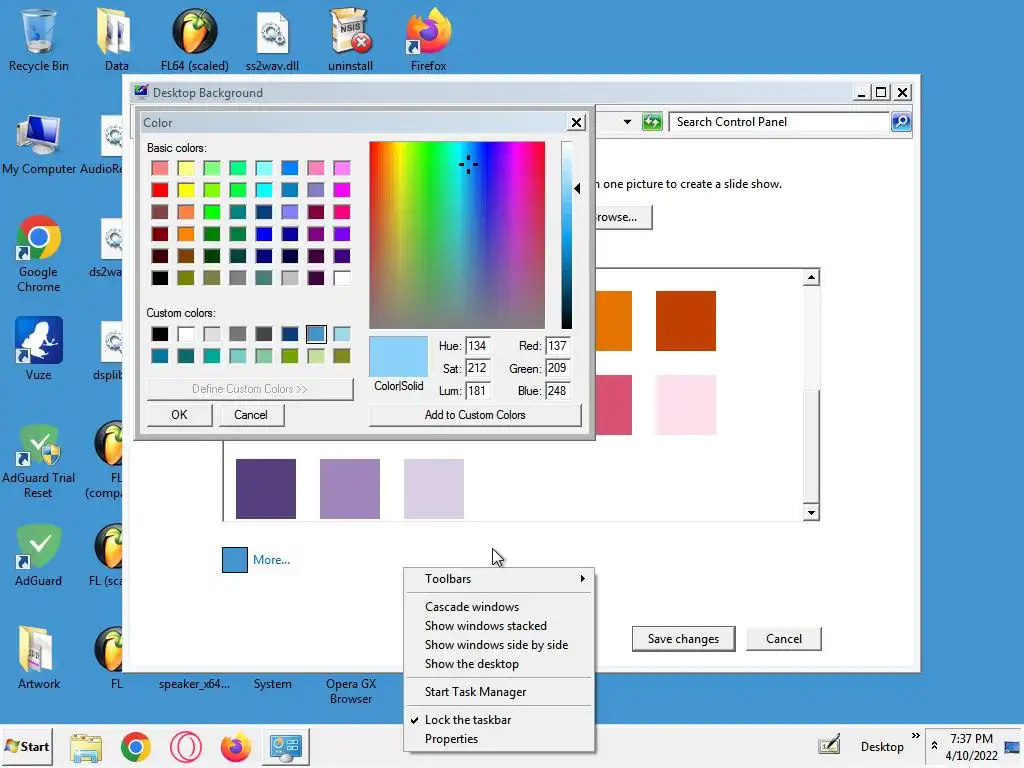
Task: Open the Recycle Bin desktop icon
Action: click(x=39, y=39)
